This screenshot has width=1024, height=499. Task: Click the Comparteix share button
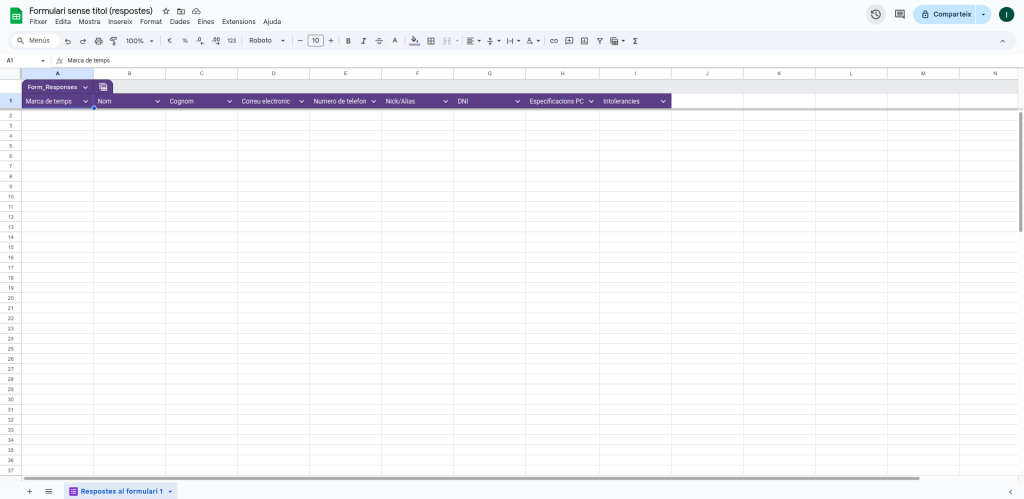point(945,14)
